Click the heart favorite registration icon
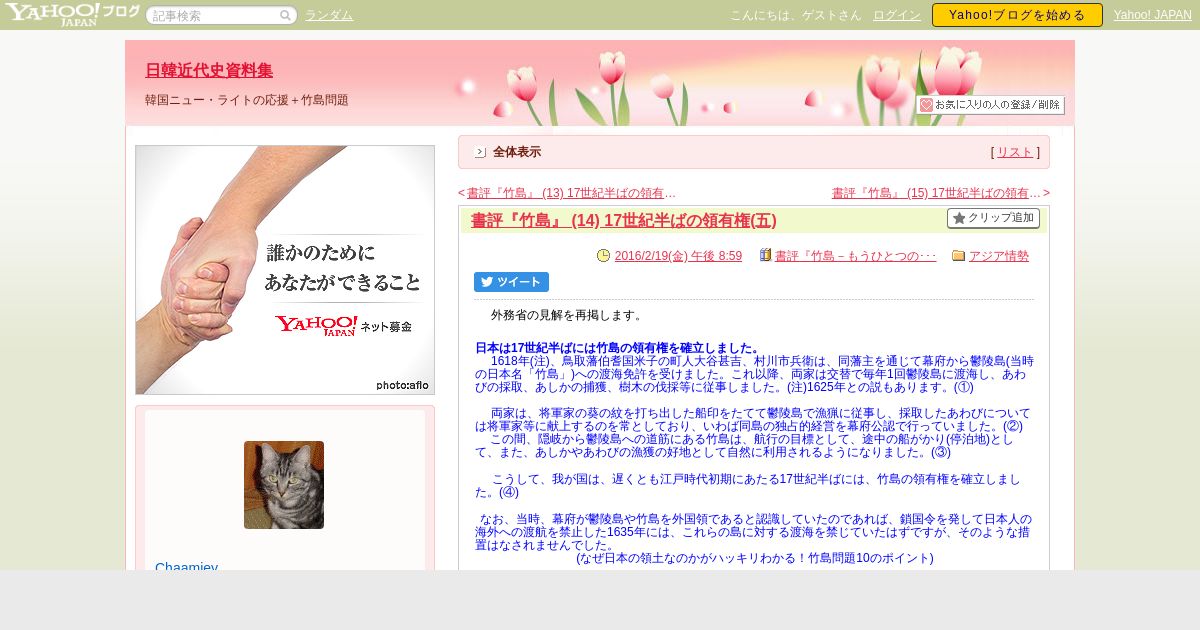Image resolution: width=1200 pixels, height=630 pixels. [926, 105]
